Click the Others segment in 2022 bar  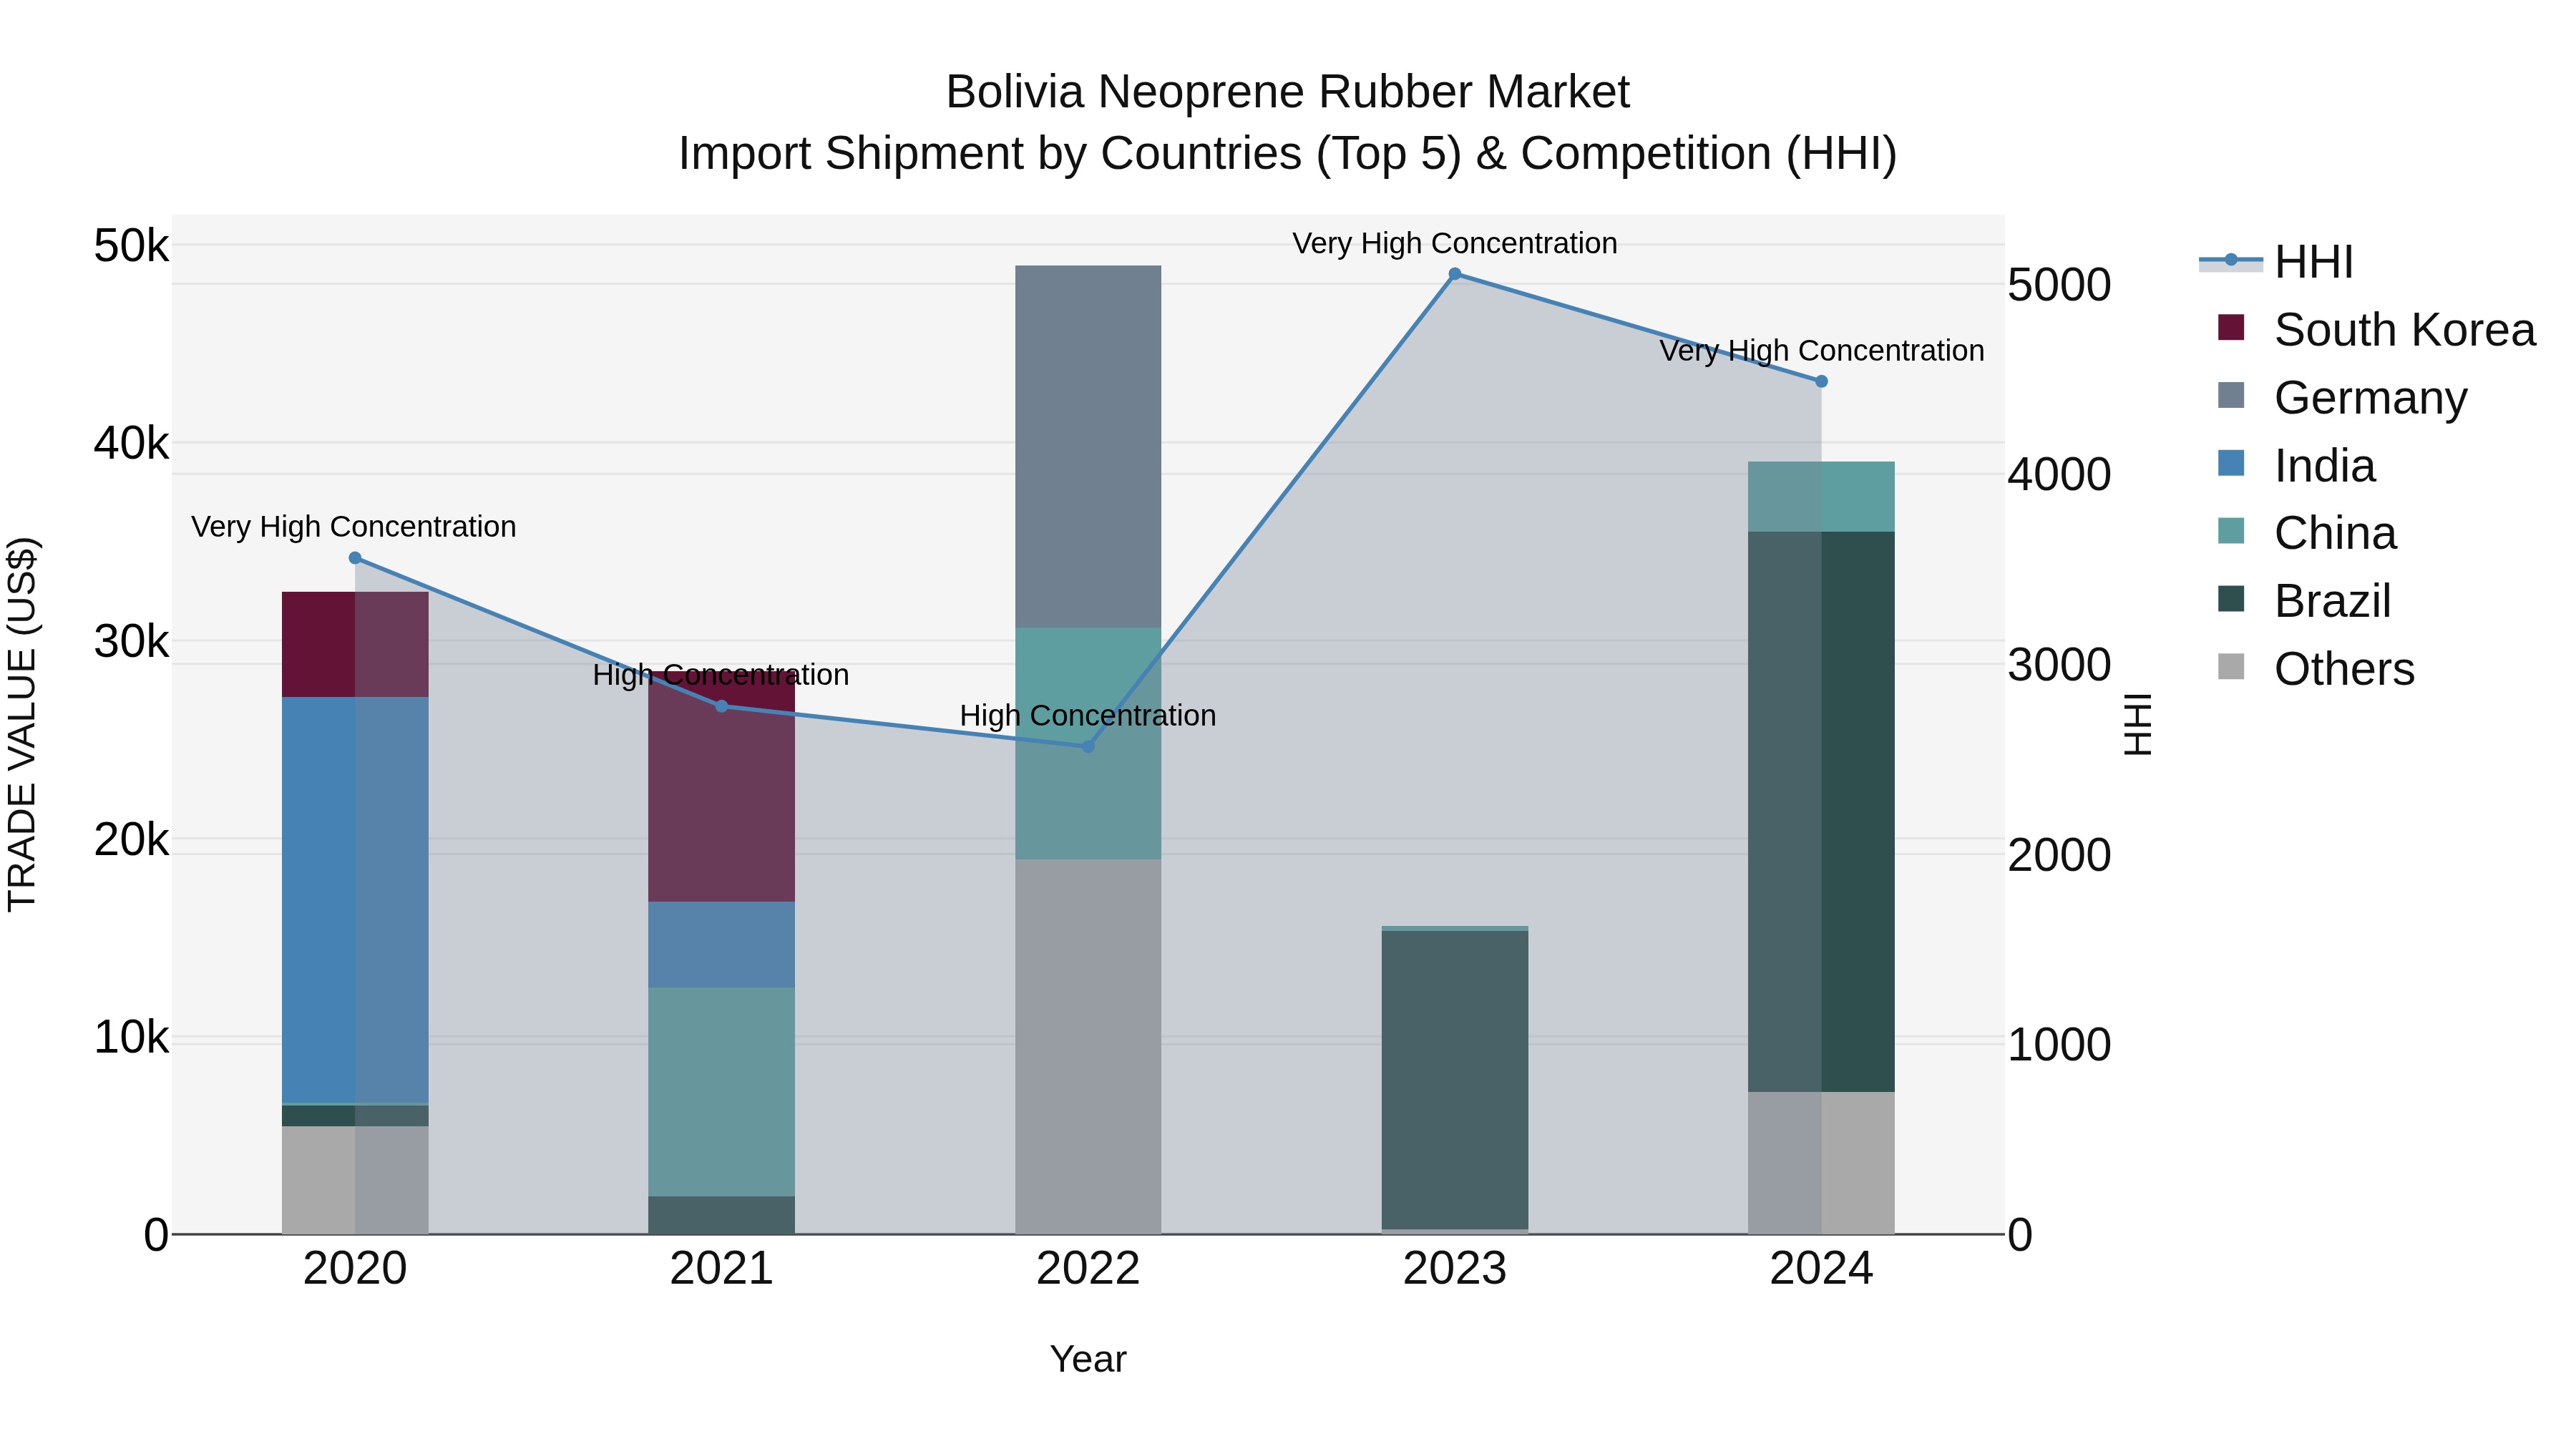[1088, 1047]
